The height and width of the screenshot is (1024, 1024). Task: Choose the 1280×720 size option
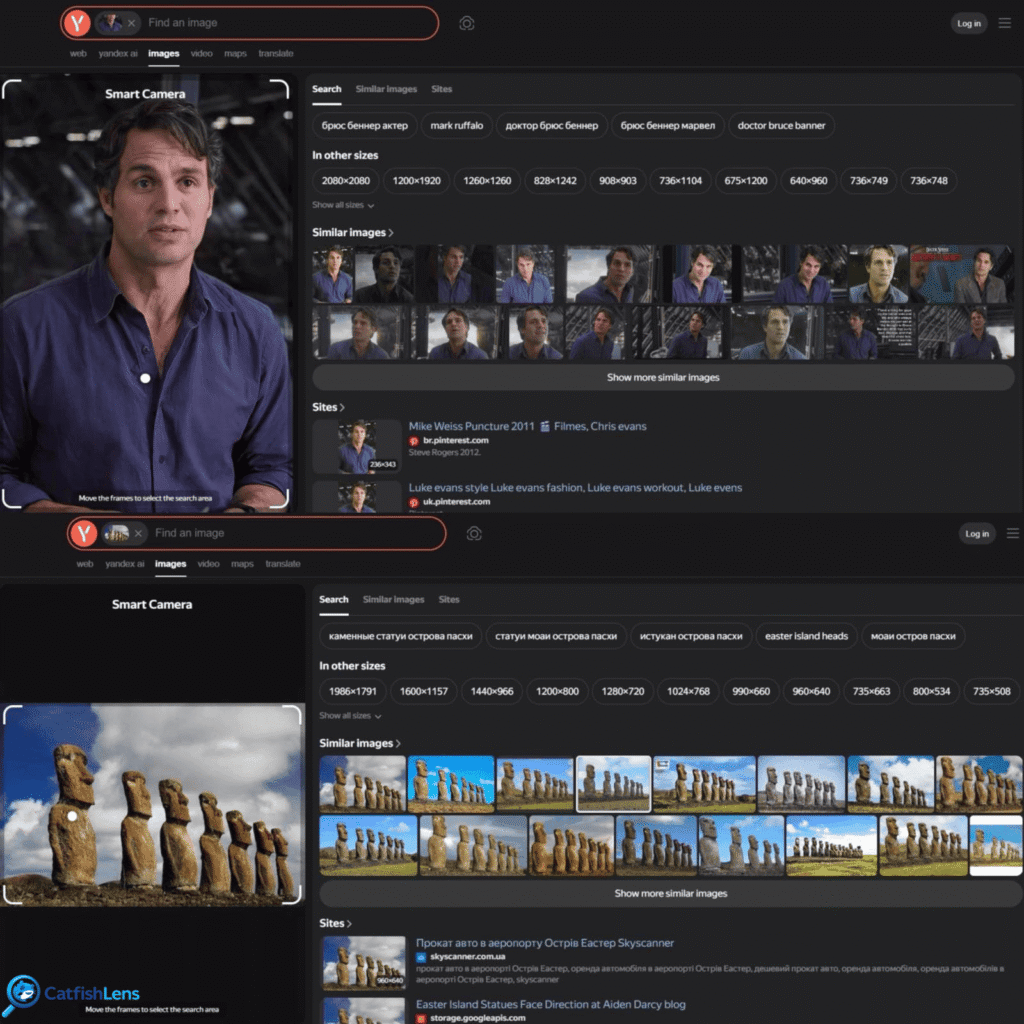[x=622, y=692]
